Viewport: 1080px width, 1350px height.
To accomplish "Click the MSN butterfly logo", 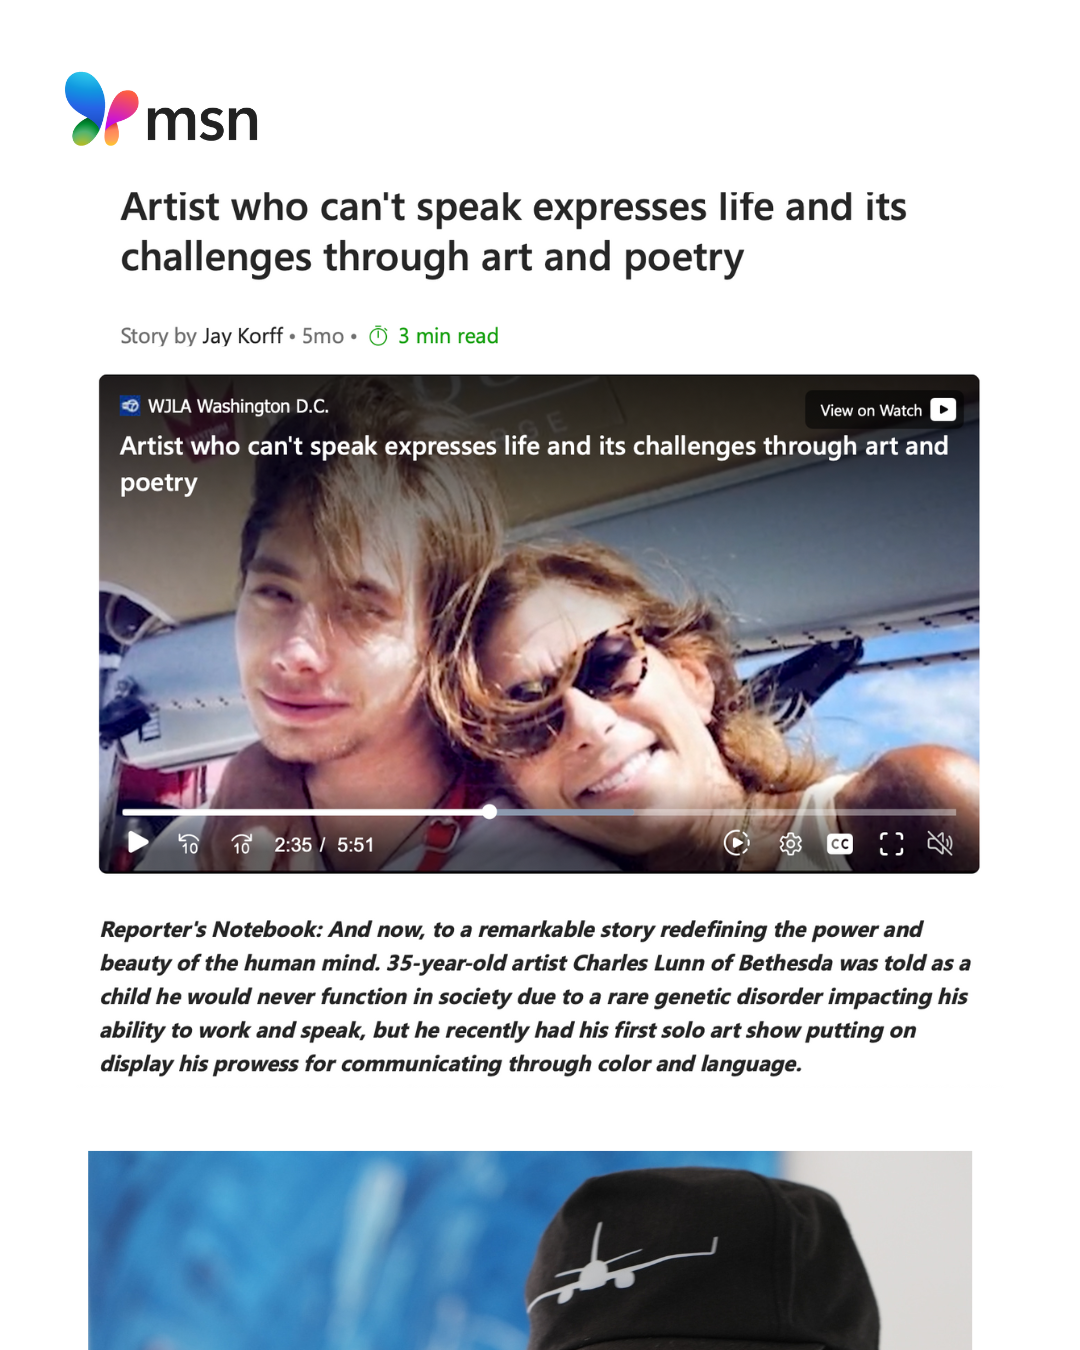I will point(101,109).
